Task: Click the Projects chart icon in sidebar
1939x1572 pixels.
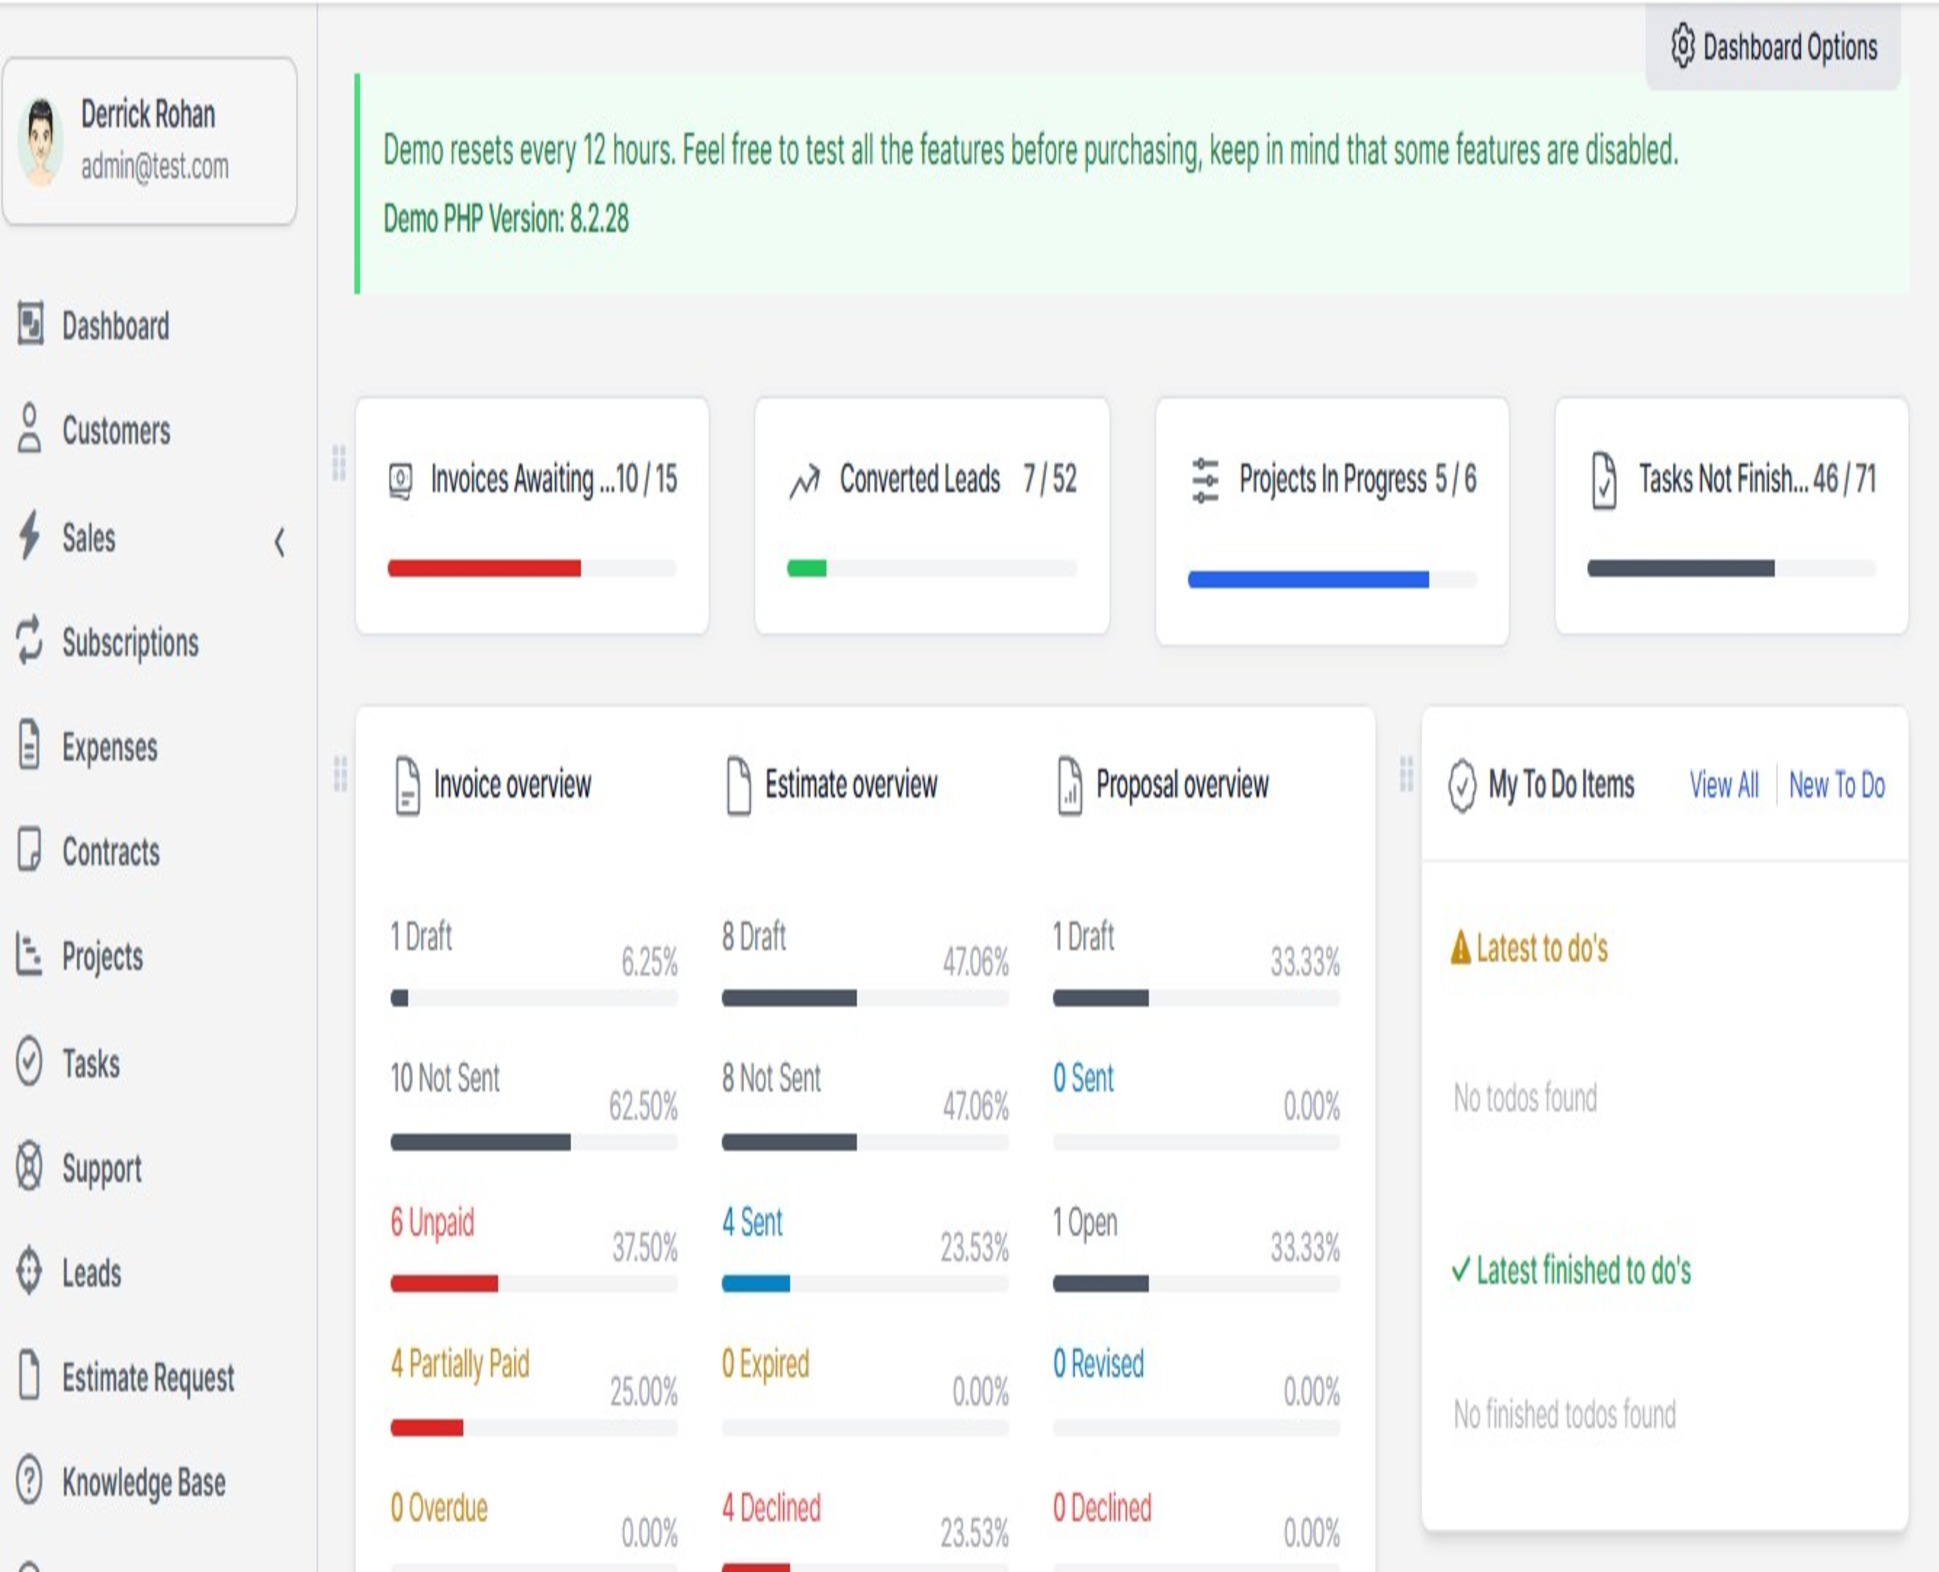Action: [30, 954]
